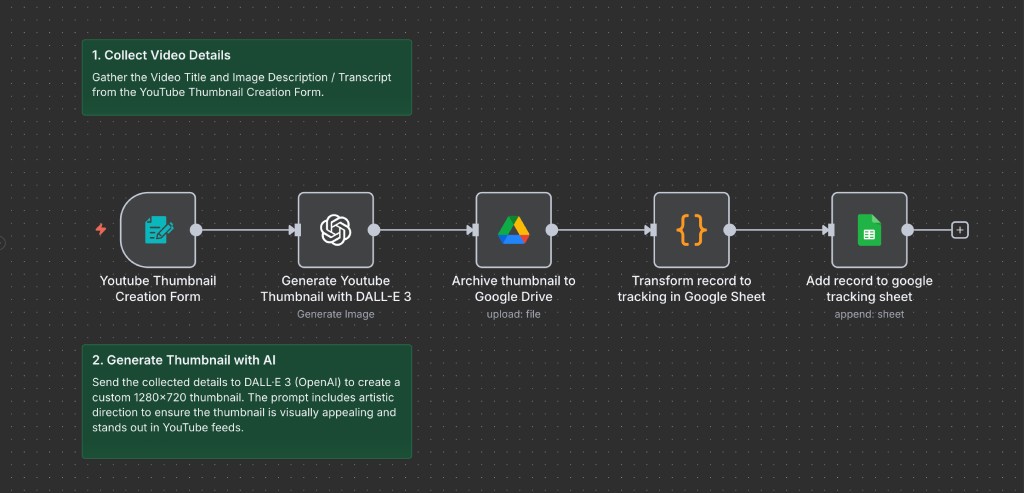
Task: Click the 'Youtube Thumbnail Creation Form' label
Action: (x=158, y=289)
